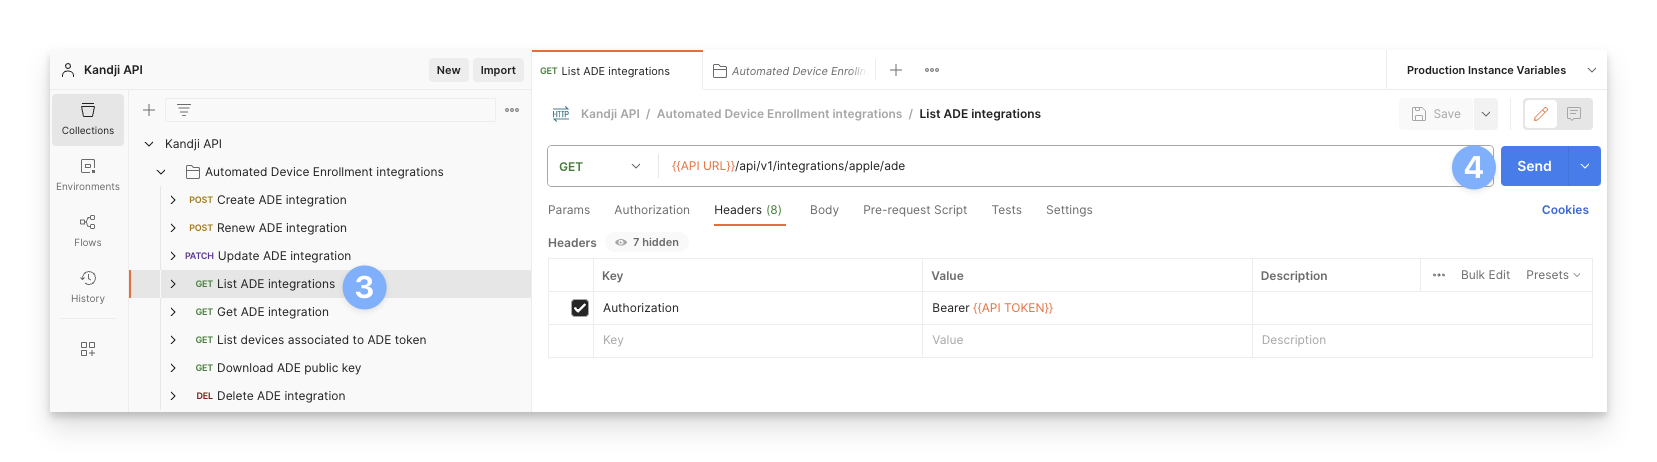Click the plus icon to open new tab
Image resolution: width=1657 pixels, height=462 pixels.
coord(896,70)
